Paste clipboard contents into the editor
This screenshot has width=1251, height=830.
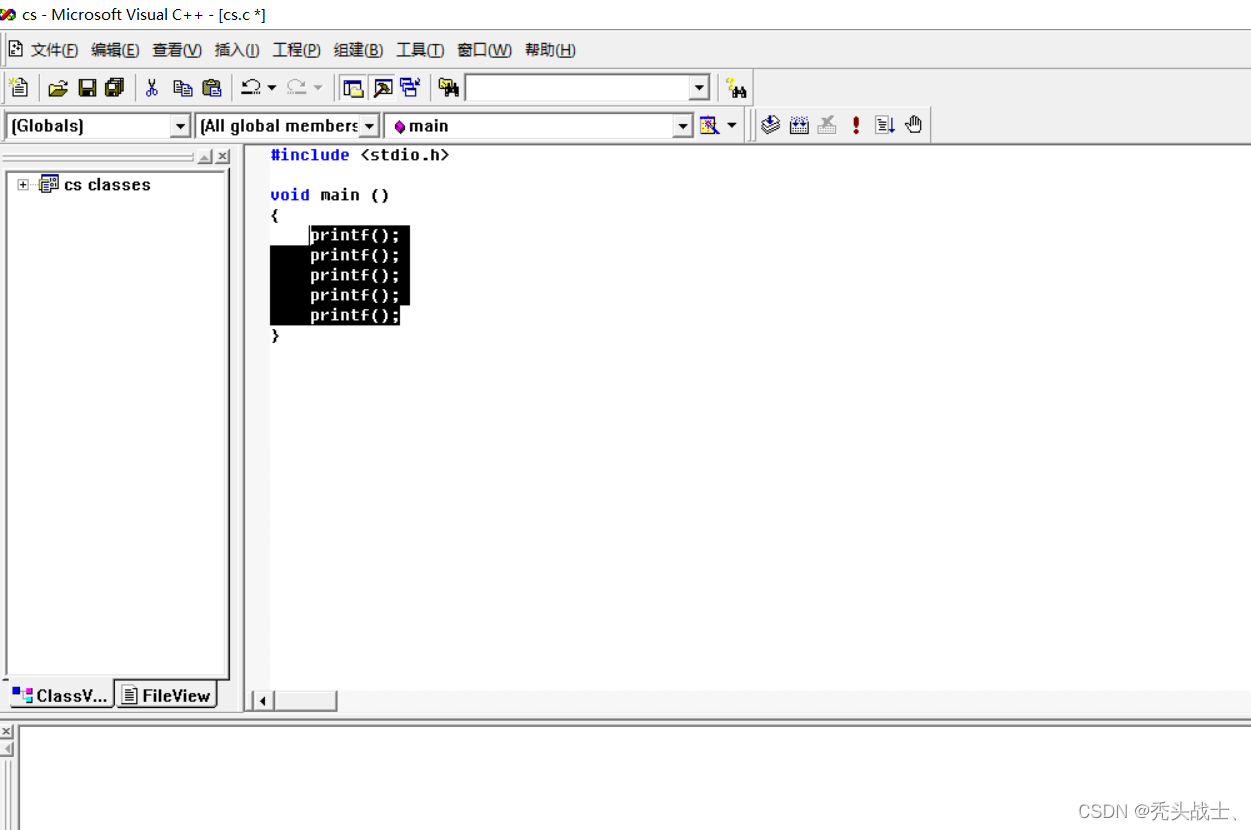click(212, 87)
